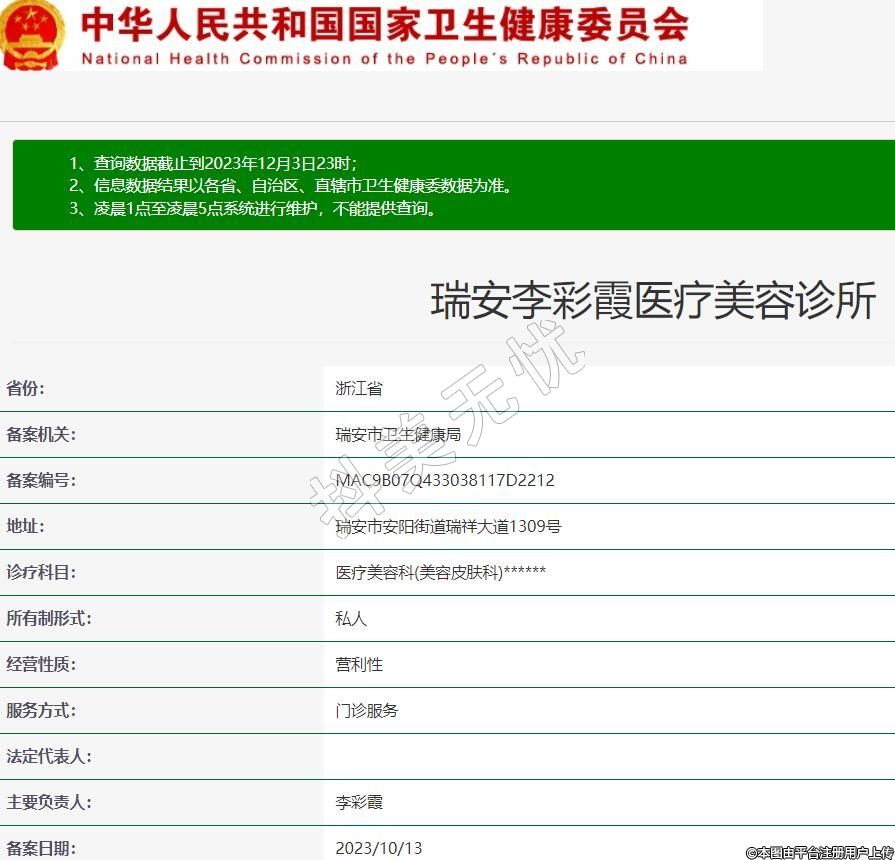The image size is (895, 860).
Task: Click the filing date 2023/10/13
Action: click(x=379, y=848)
